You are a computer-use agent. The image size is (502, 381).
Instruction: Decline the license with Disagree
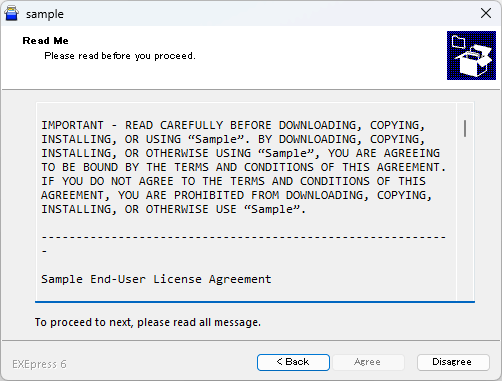click(x=453, y=362)
